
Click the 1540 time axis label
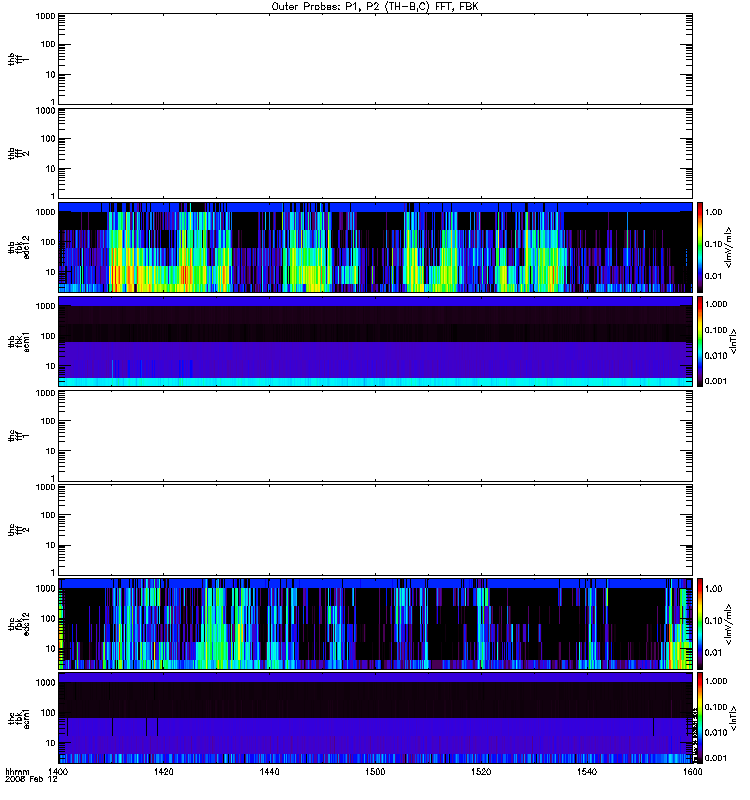(x=587, y=771)
